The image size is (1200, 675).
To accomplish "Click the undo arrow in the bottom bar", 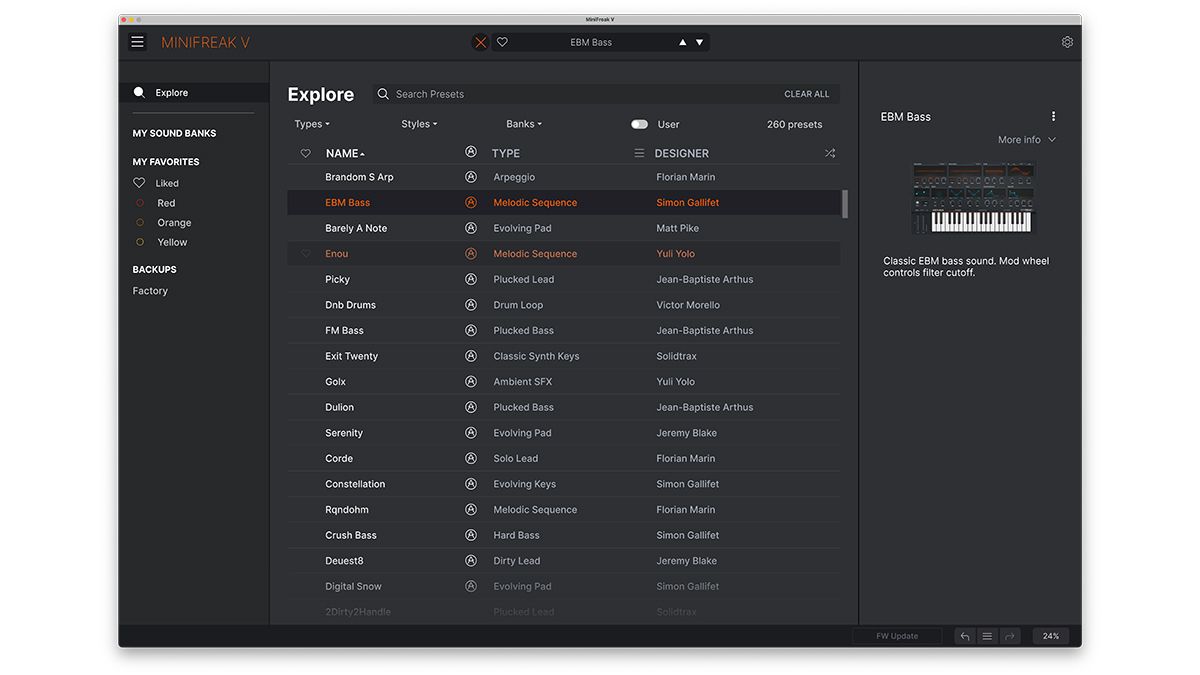I will coord(964,636).
